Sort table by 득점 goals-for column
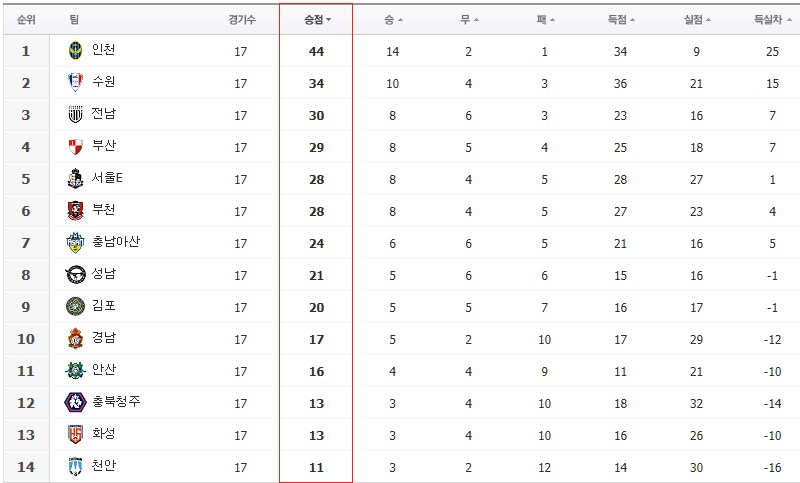 (621, 20)
